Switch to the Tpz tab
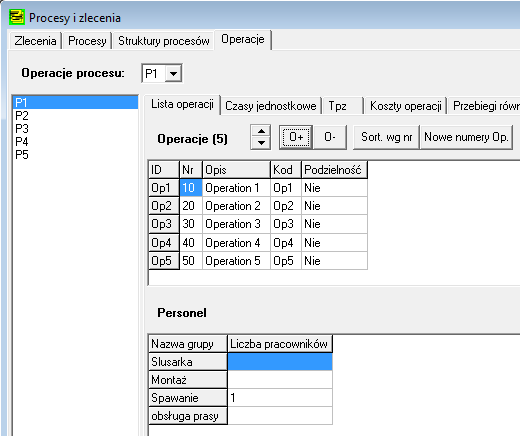This screenshot has width=520, height=436. click(343, 106)
